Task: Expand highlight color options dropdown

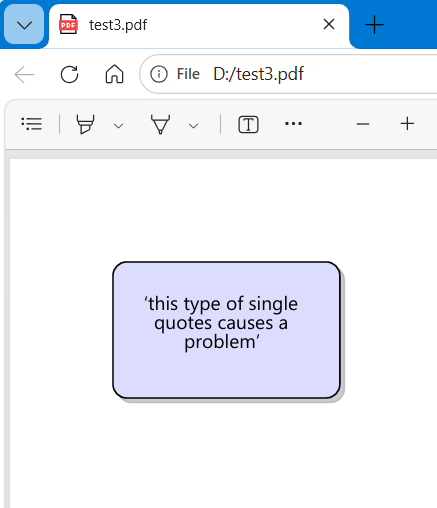Action: 118,125
